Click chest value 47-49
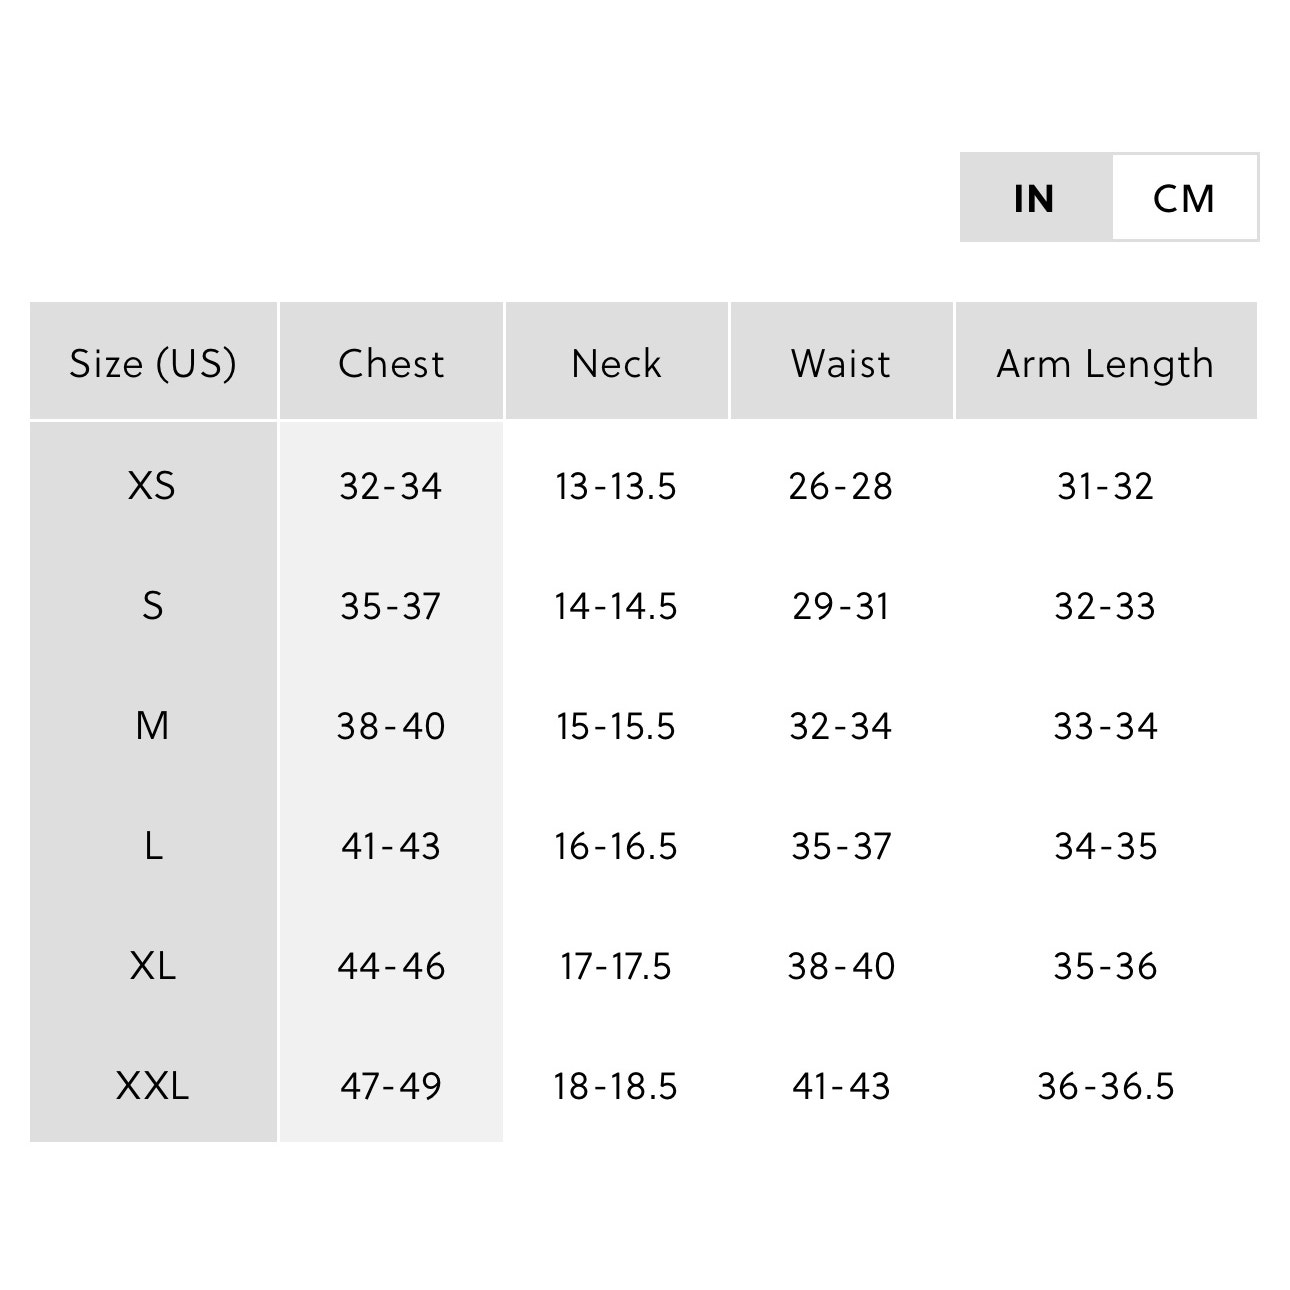The height and width of the screenshot is (1290, 1290). tap(391, 1086)
